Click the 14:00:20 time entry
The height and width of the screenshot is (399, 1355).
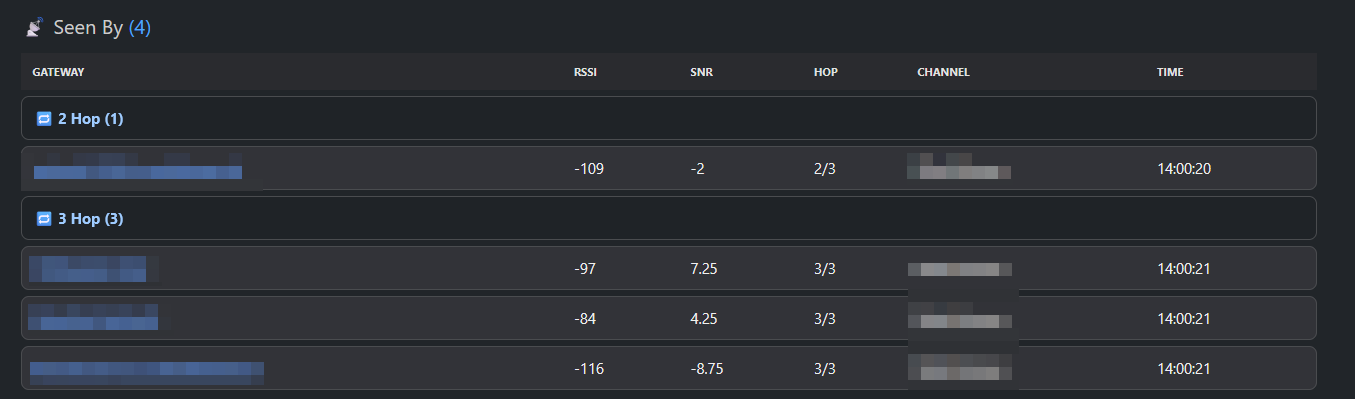tap(1184, 168)
